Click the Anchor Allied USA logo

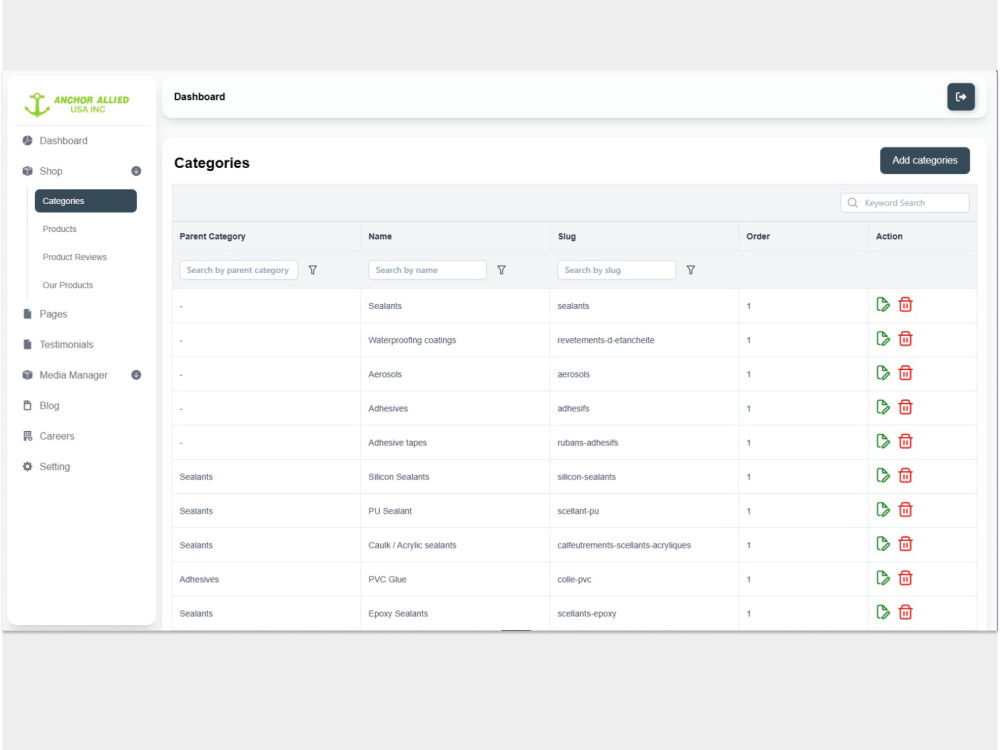coord(77,104)
